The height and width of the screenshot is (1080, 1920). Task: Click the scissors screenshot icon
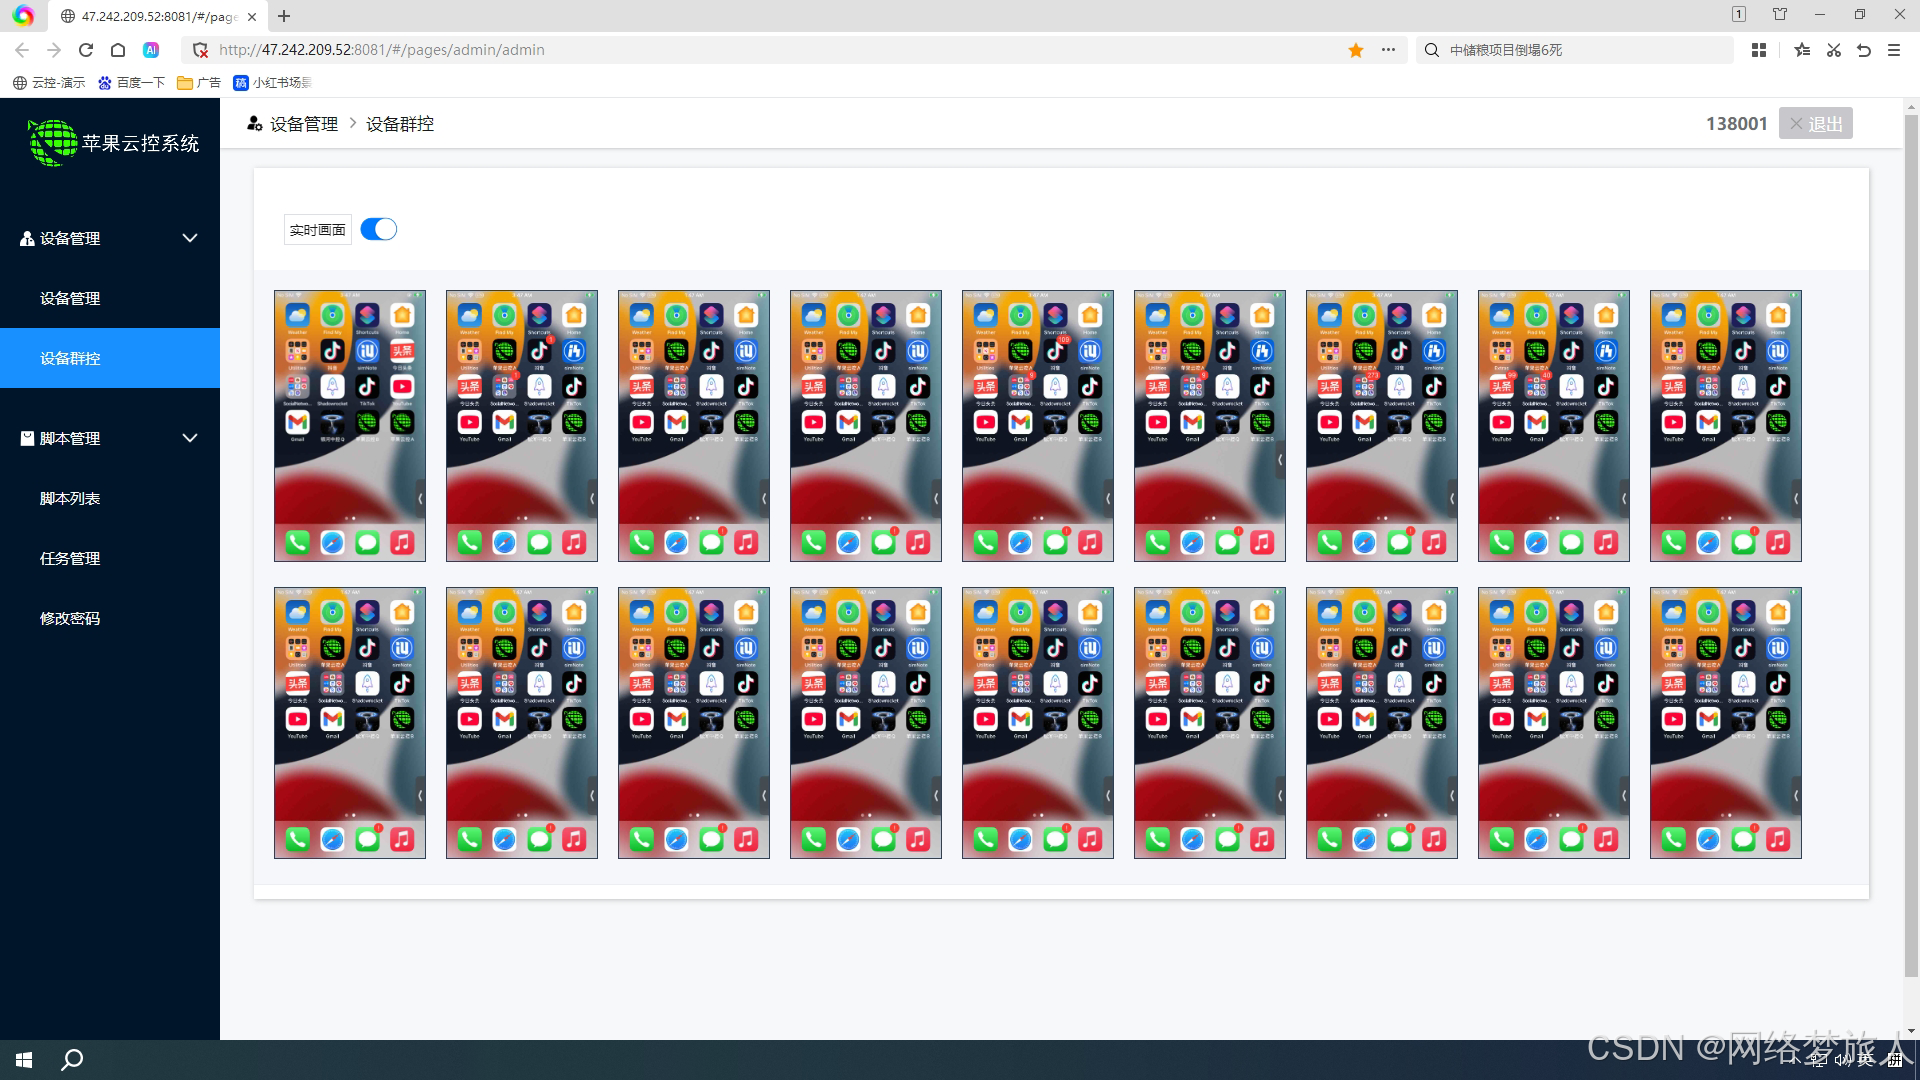pyautogui.click(x=1834, y=50)
